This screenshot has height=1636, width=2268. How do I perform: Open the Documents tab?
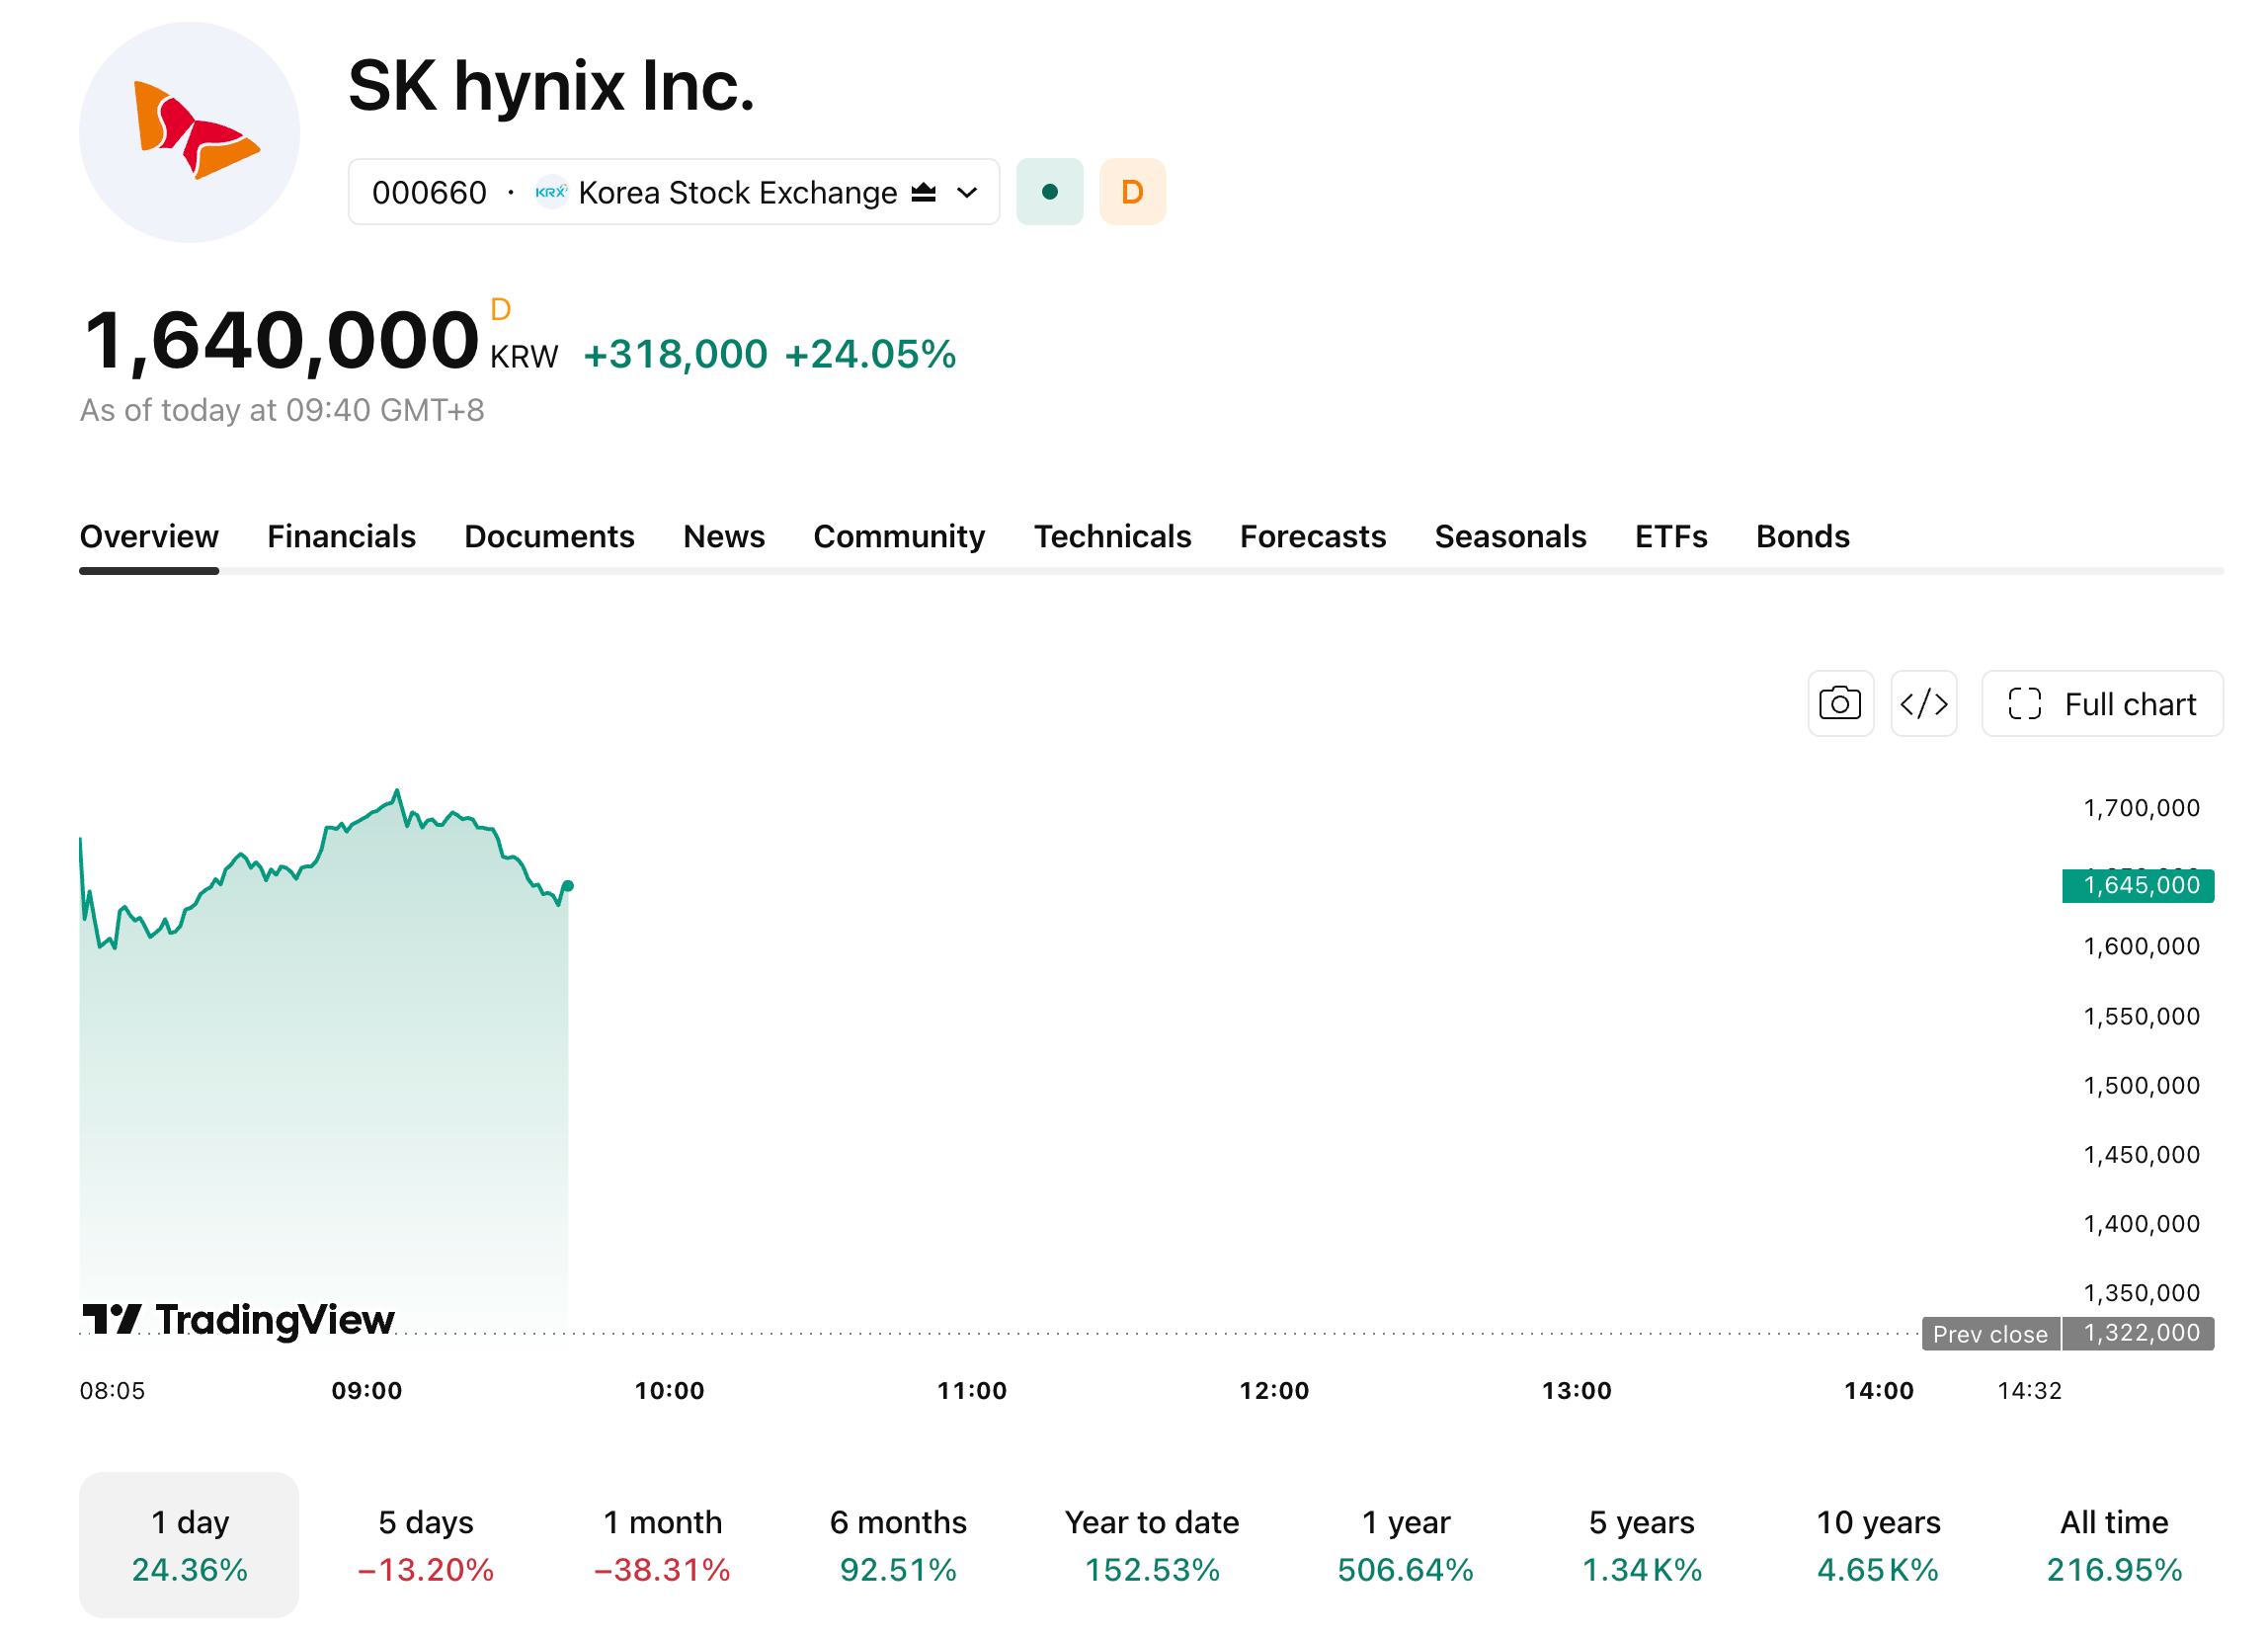[x=549, y=537]
